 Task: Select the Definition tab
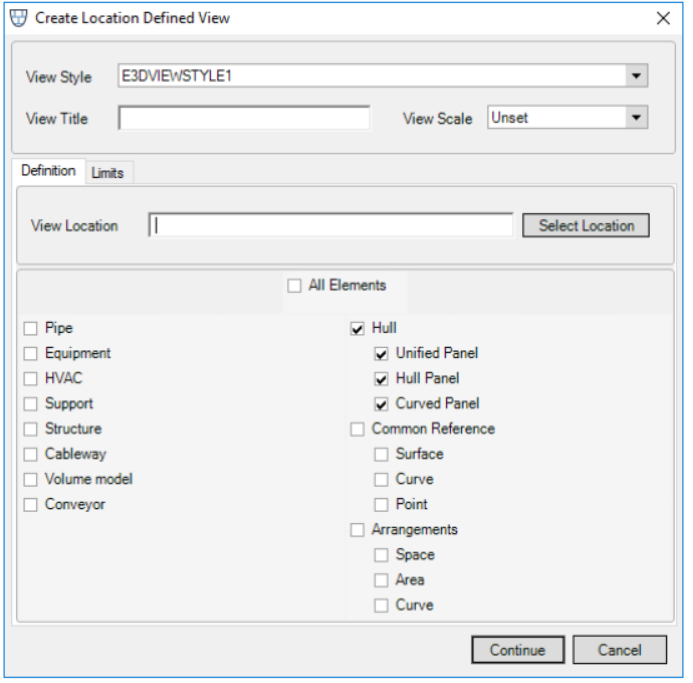(48, 171)
